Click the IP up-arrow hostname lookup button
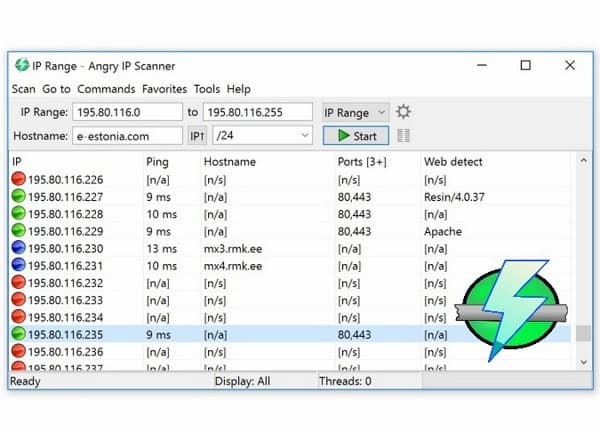This screenshot has width=600, height=433. (x=197, y=136)
